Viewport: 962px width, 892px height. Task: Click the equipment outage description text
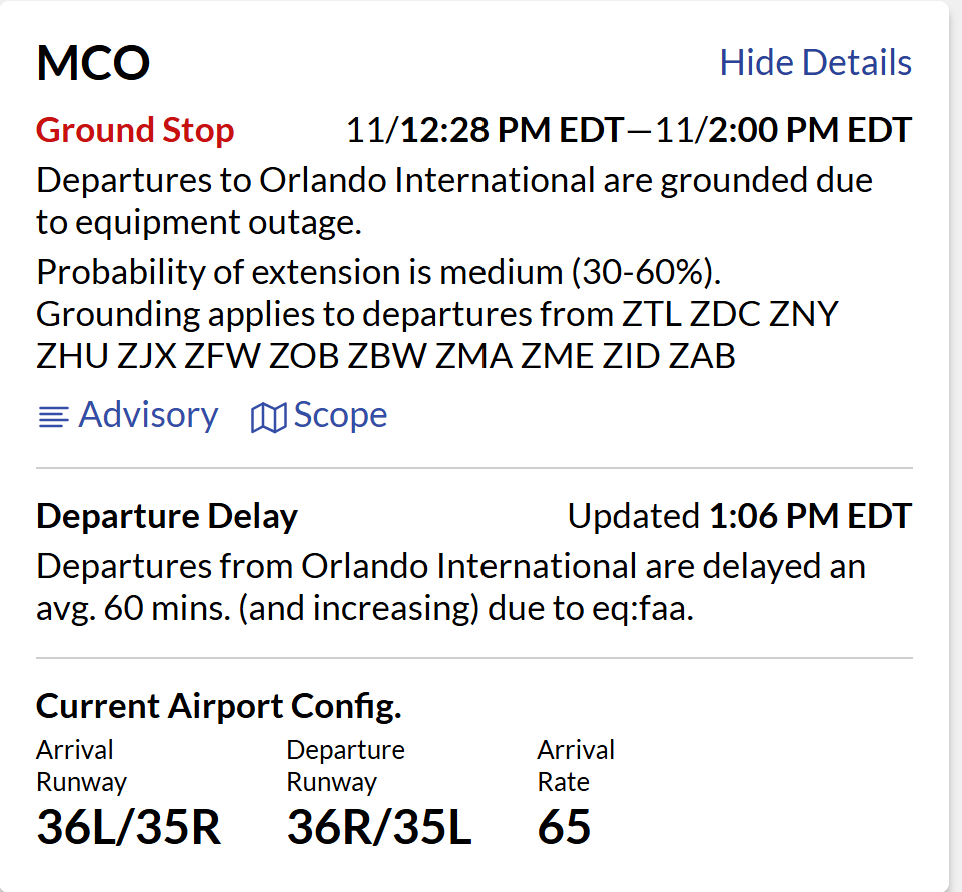[454, 201]
